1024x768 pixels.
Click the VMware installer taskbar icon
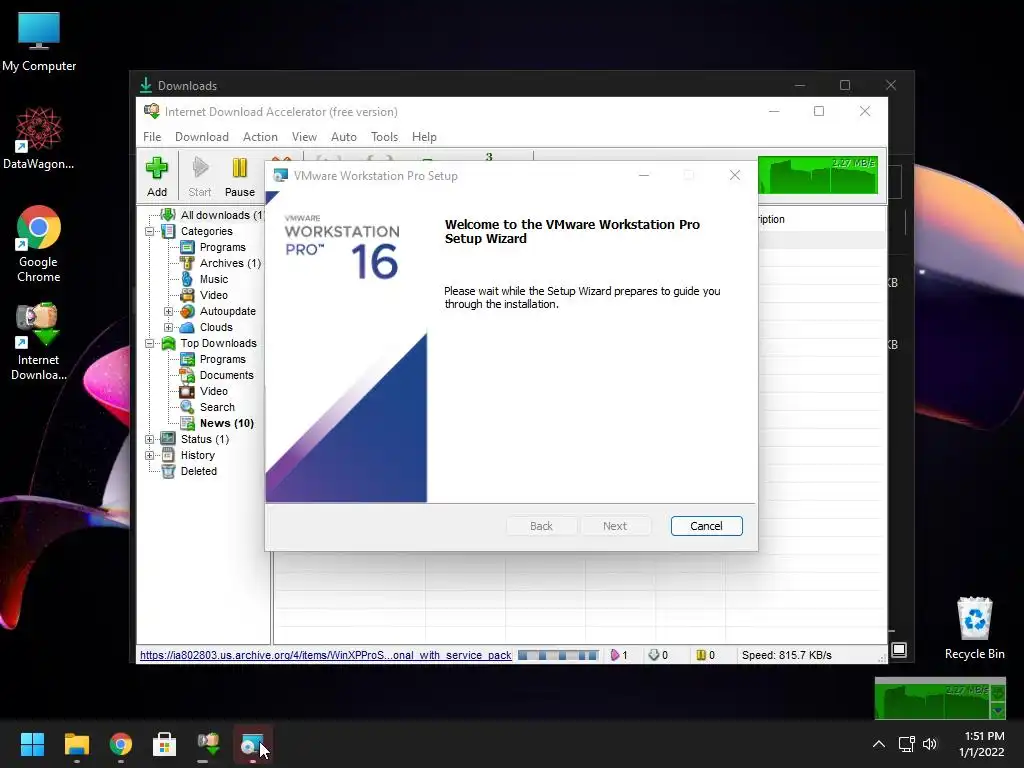253,744
